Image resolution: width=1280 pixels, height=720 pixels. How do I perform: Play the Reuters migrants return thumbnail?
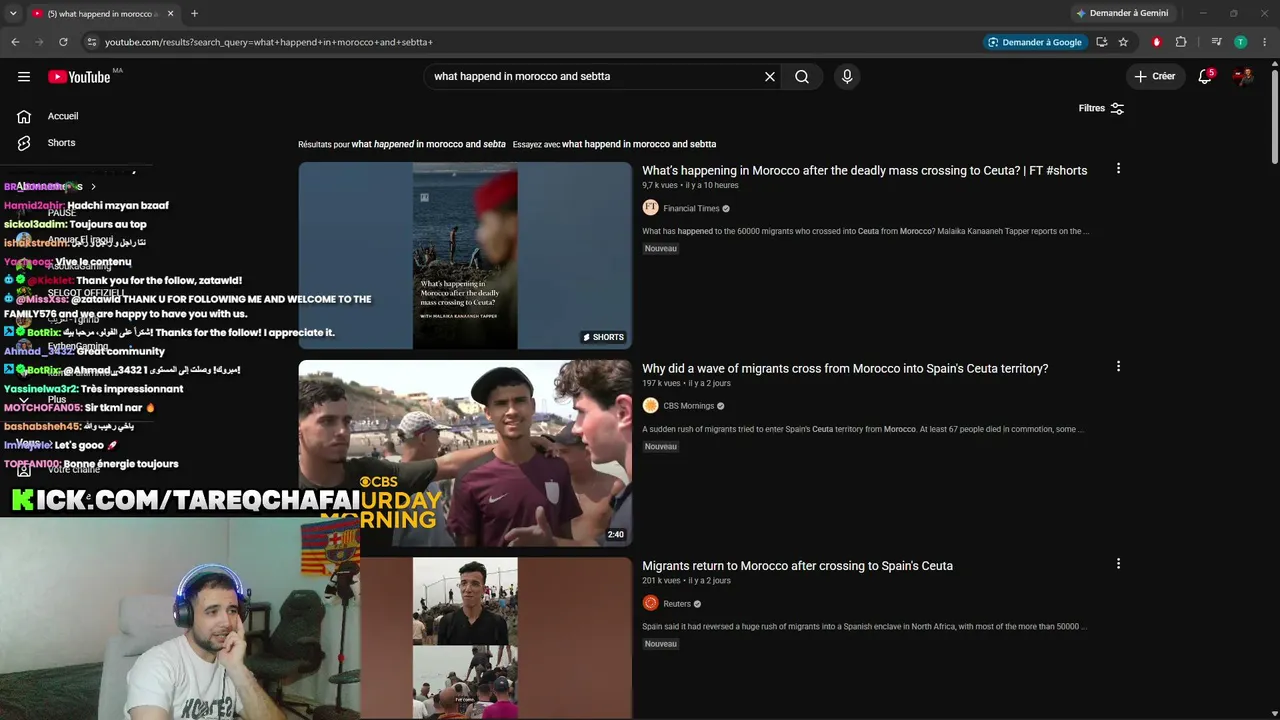465,638
